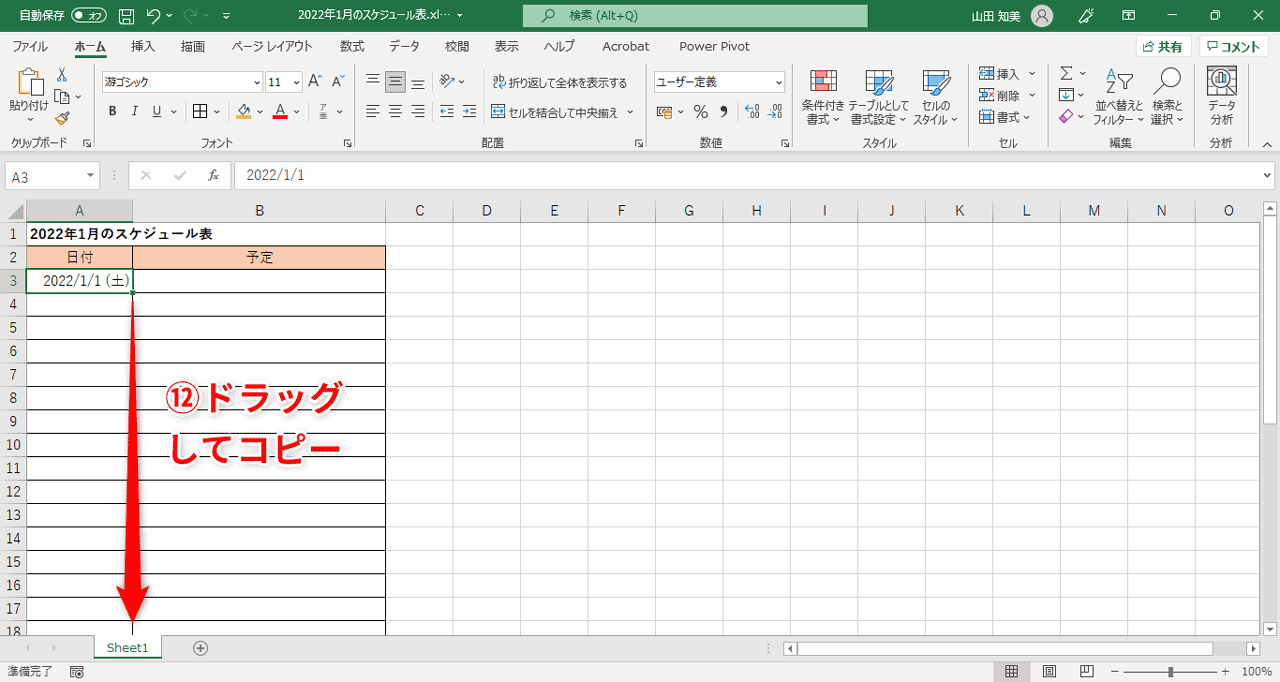Click the text orientation icon

tap(447, 82)
